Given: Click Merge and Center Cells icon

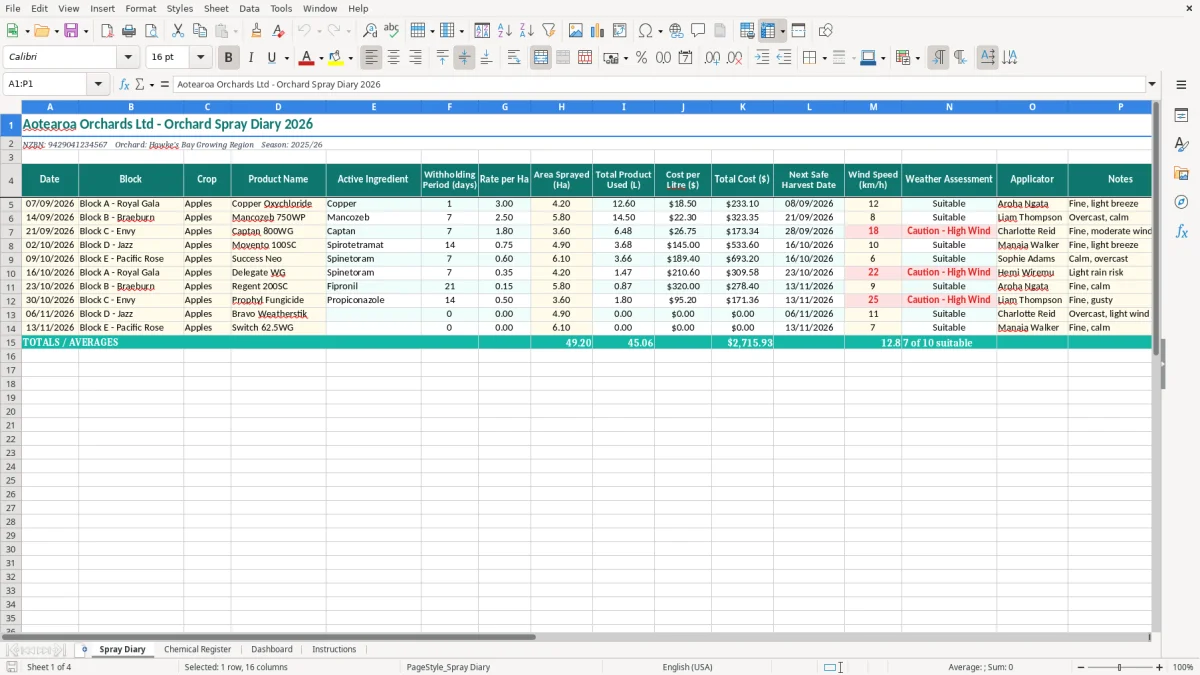Looking at the screenshot, I should (x=541, y=58).
